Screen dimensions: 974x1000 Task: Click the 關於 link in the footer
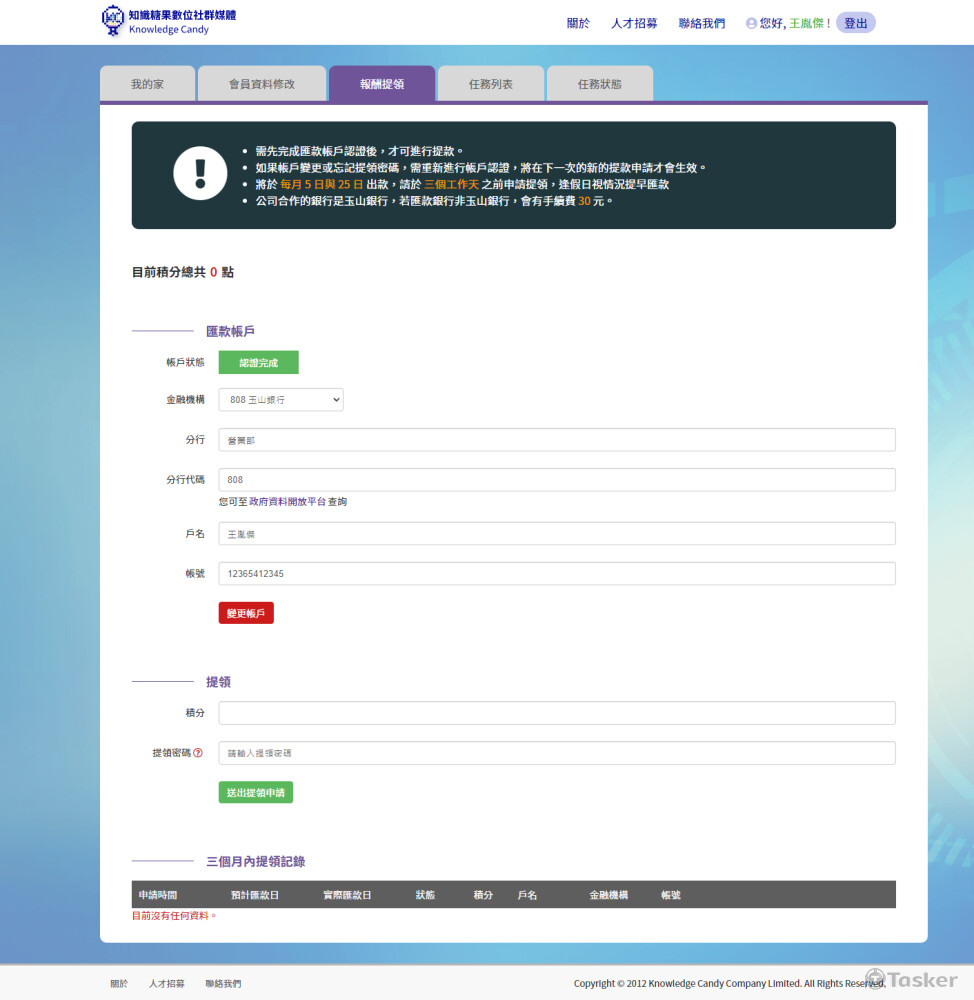pos(119,984)
